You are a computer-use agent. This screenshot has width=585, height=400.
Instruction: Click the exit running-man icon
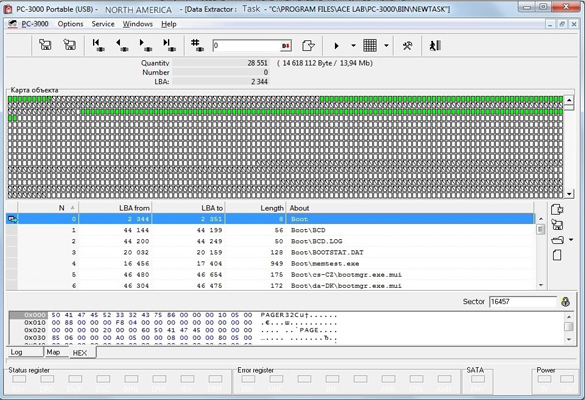coord(435,46)
